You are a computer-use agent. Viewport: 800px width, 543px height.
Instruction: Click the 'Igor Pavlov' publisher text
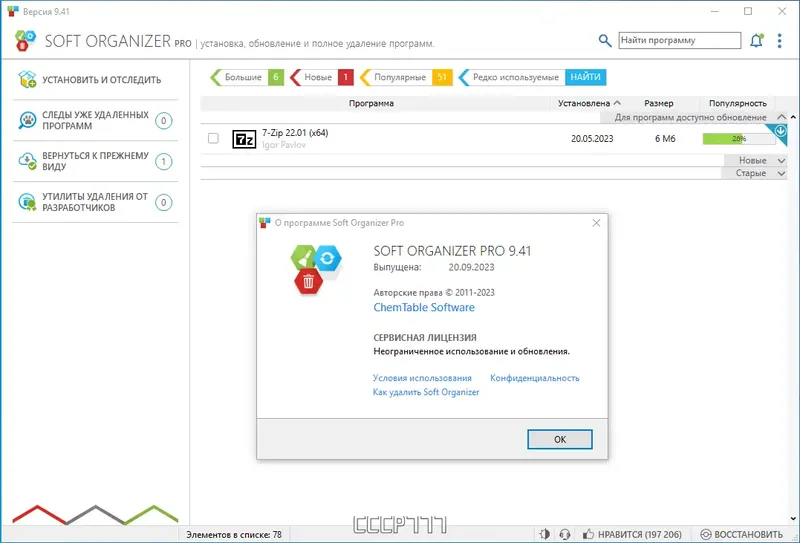click(x=284, y=145)
